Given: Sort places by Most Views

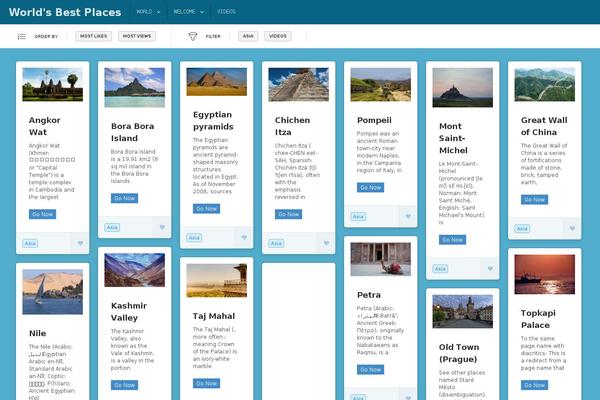Looking at the screenshot, I should coord(137,36).
